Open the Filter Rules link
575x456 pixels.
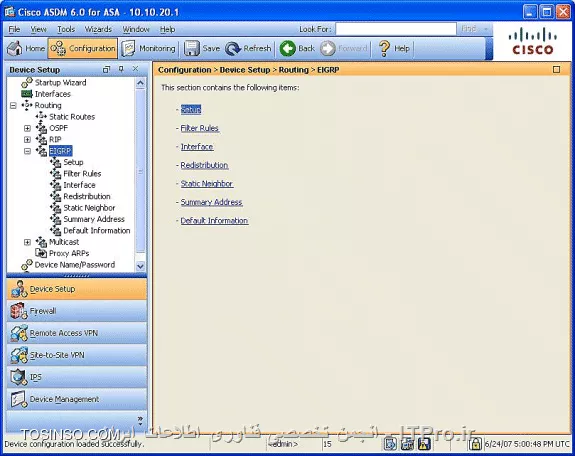pos(200,128)
